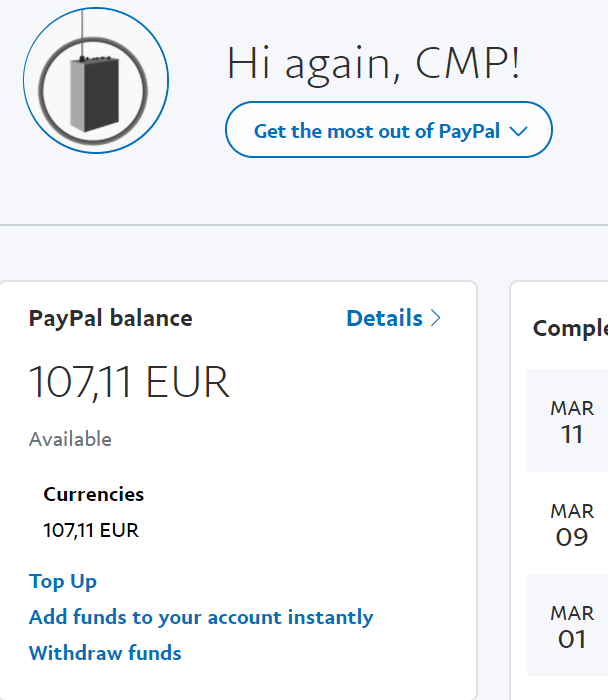This screenshot has height=700, width=608.
Task: Click the Available label under the balance
Action: 70,439
